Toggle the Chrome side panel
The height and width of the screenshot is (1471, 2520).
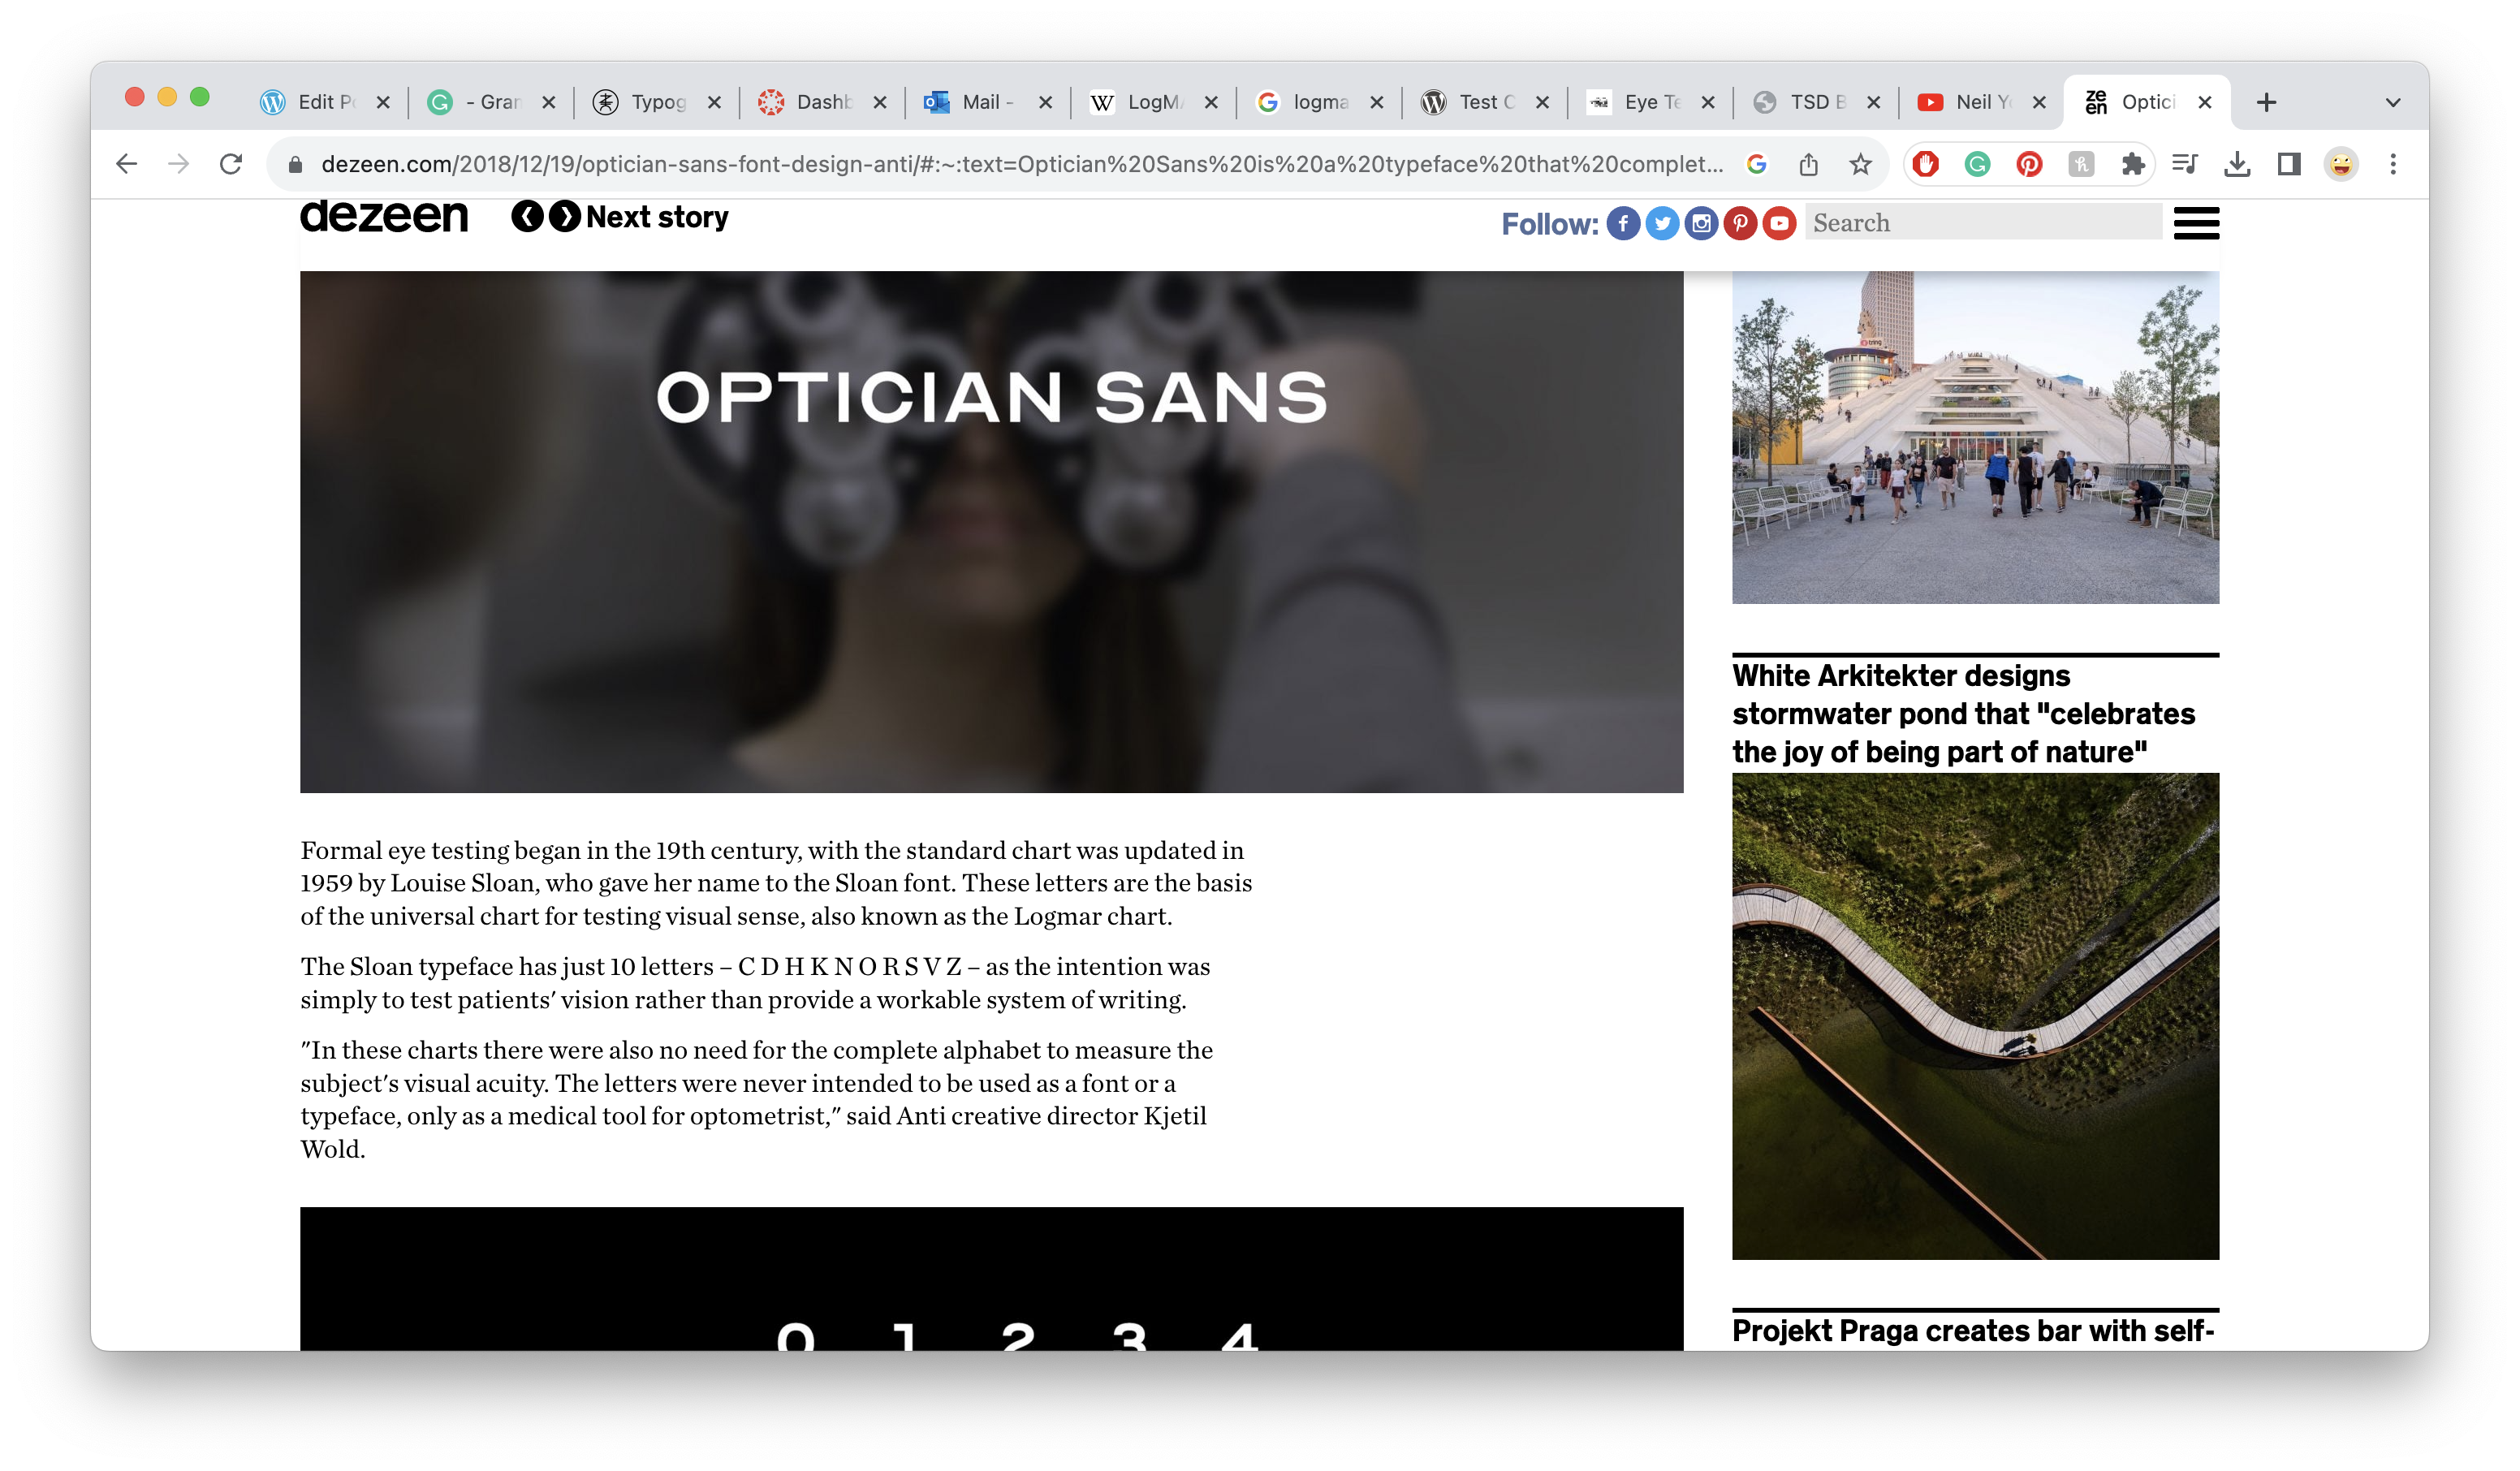[2289, 164]
